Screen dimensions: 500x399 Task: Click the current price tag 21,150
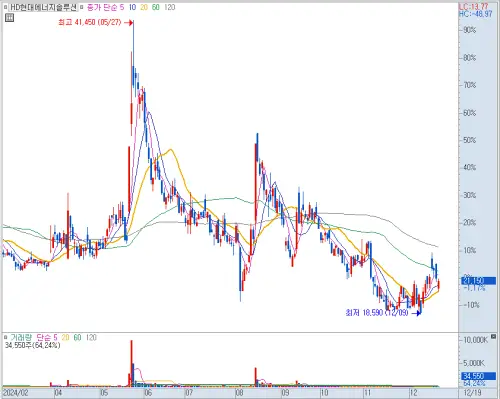coord(478,281)
